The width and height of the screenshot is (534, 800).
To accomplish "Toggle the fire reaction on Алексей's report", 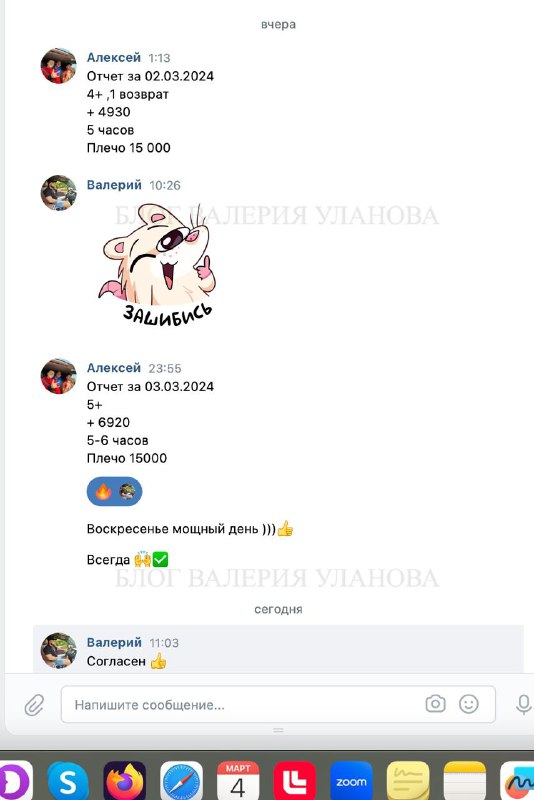I will (114, 491).
